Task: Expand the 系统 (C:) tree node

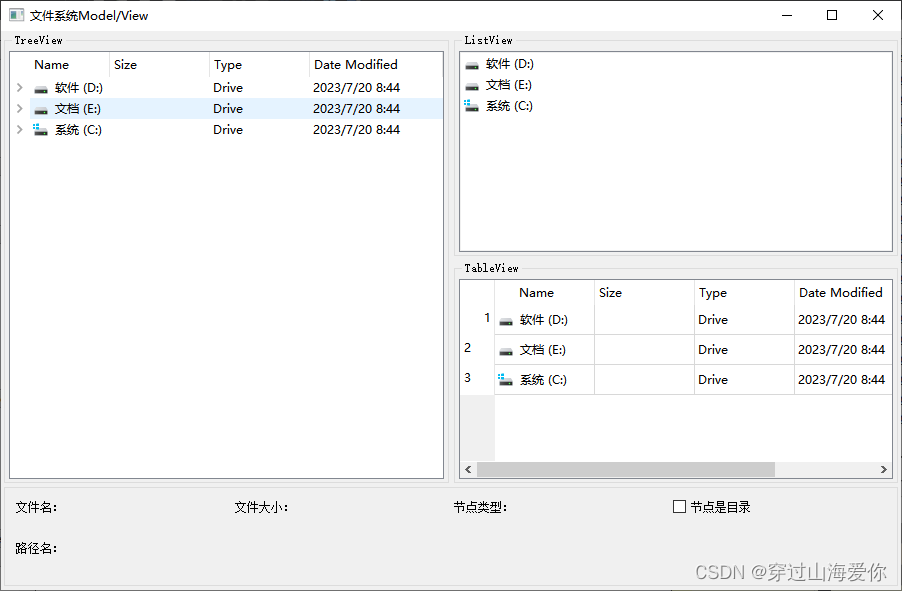Action: [19, 130]
